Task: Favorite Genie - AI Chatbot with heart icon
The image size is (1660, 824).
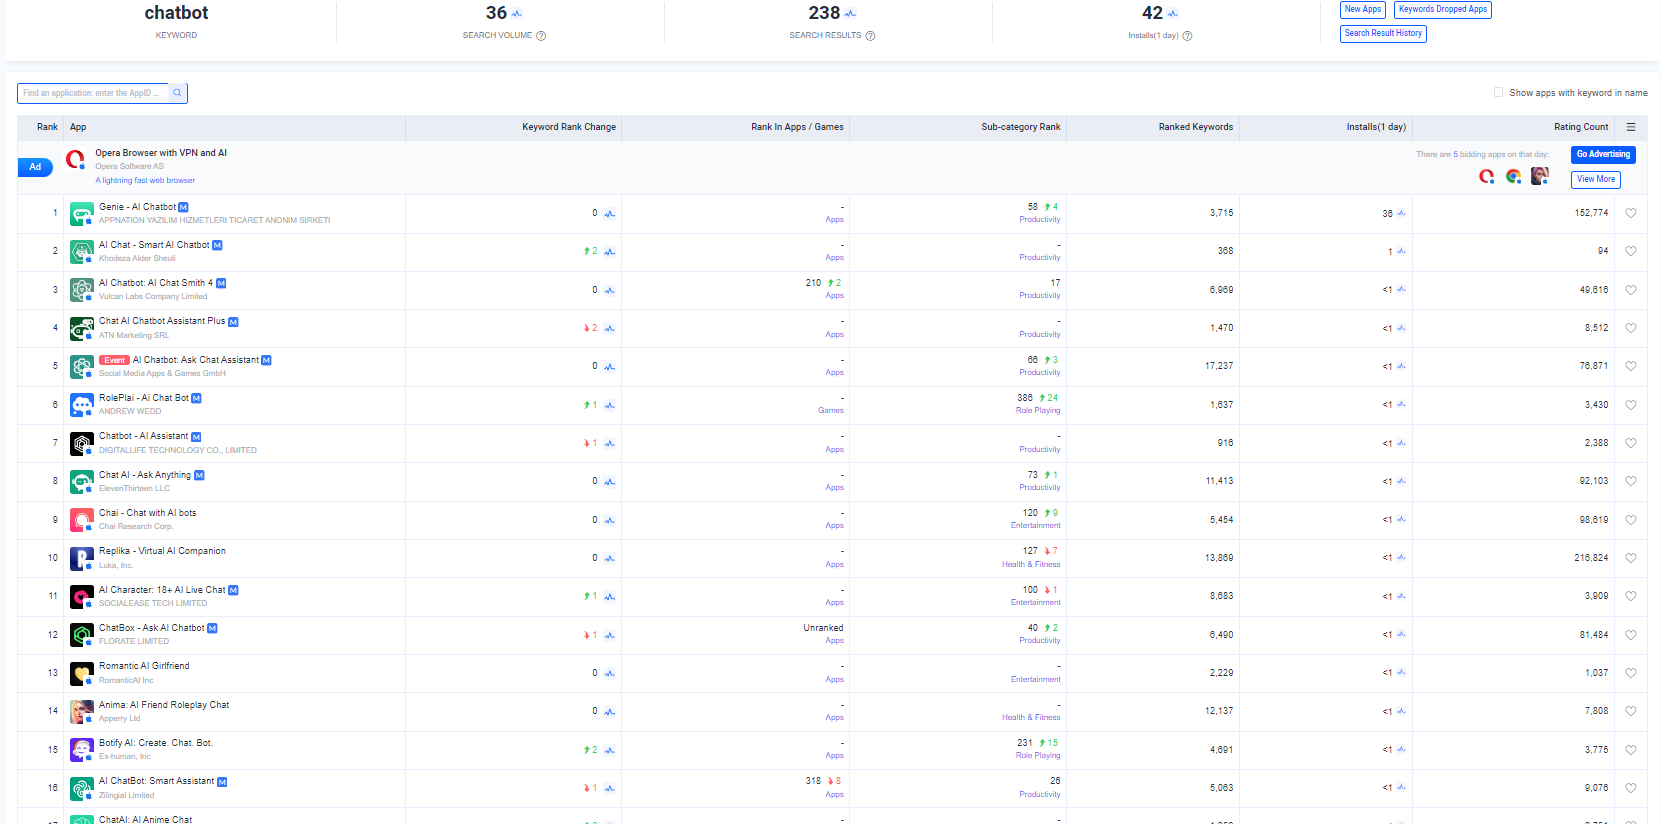Action: coord(1630,213)
